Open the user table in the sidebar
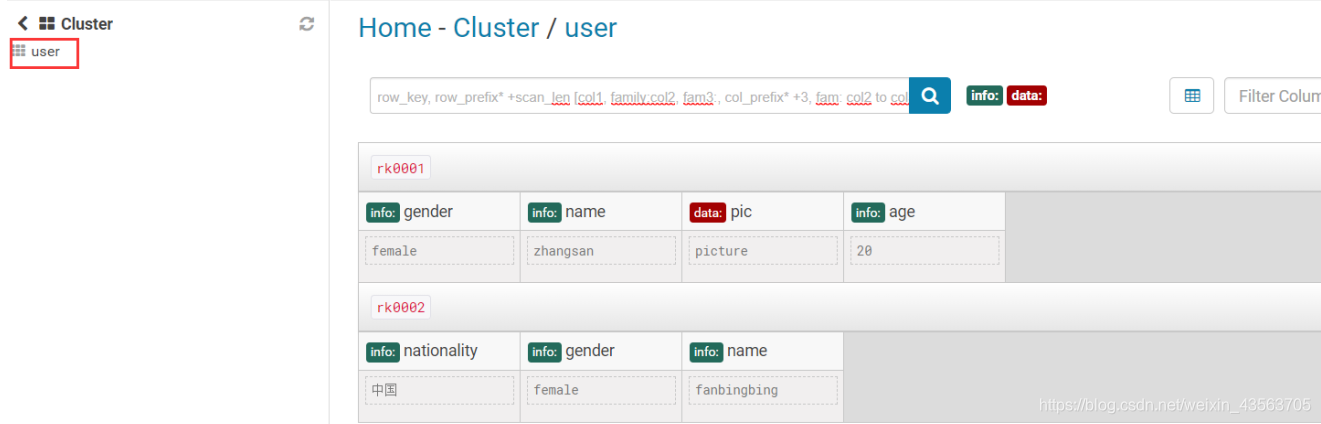The image size is (1321, 424). coord(45,51)
